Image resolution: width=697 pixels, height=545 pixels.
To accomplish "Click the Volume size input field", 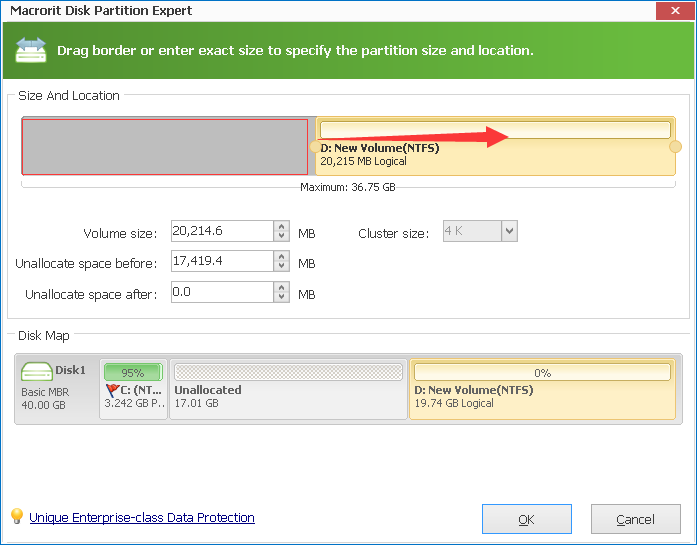I will click(x=222, y=231).
